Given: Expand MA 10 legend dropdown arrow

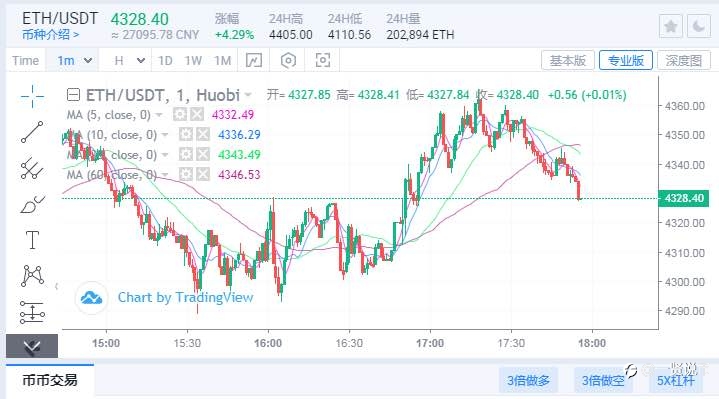Looking at the screenshot, I should coord(165,135).
